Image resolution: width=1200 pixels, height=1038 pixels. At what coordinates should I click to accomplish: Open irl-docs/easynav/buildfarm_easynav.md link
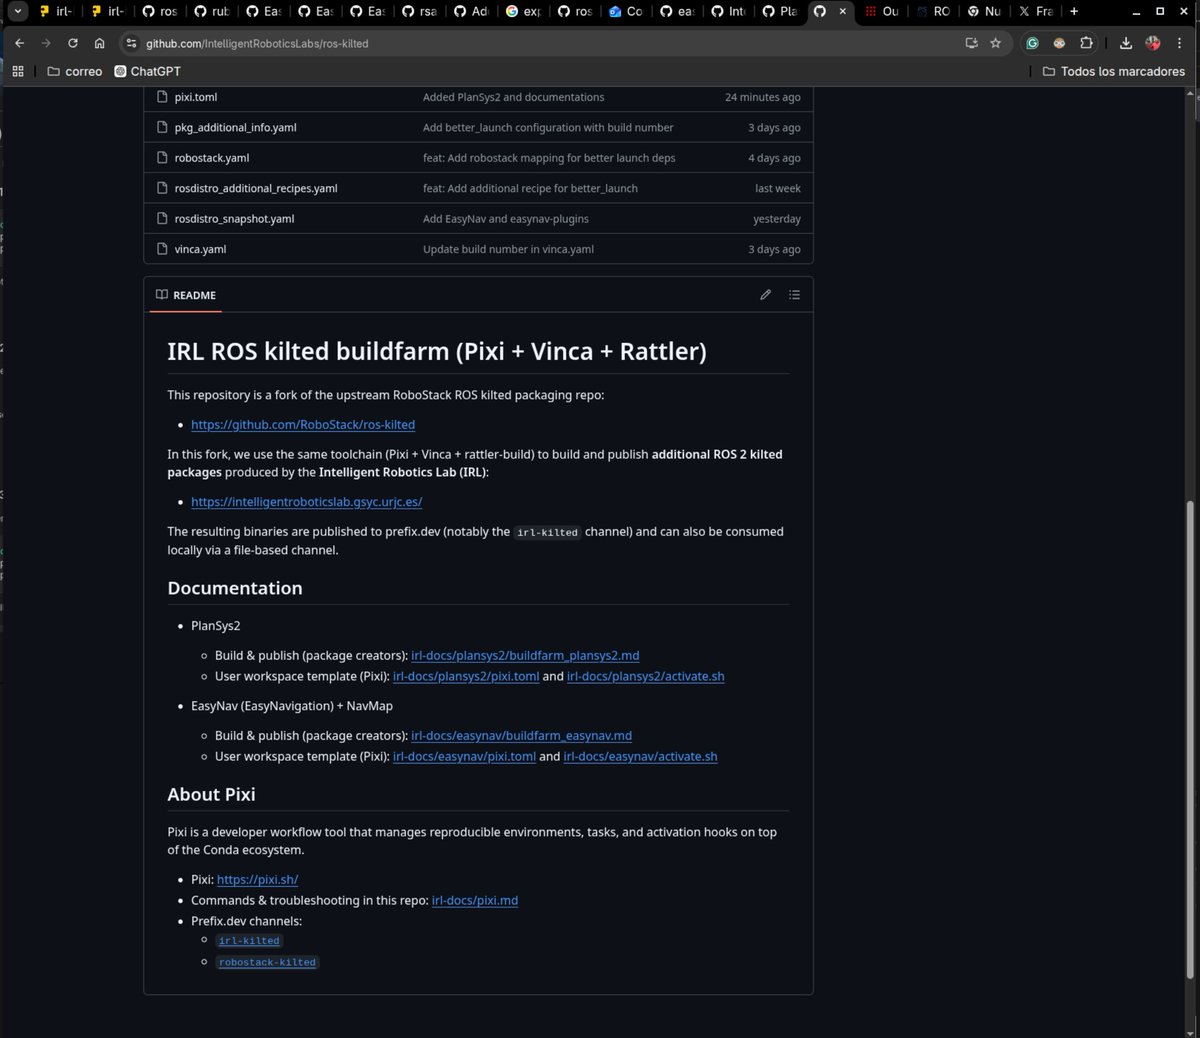521,736
